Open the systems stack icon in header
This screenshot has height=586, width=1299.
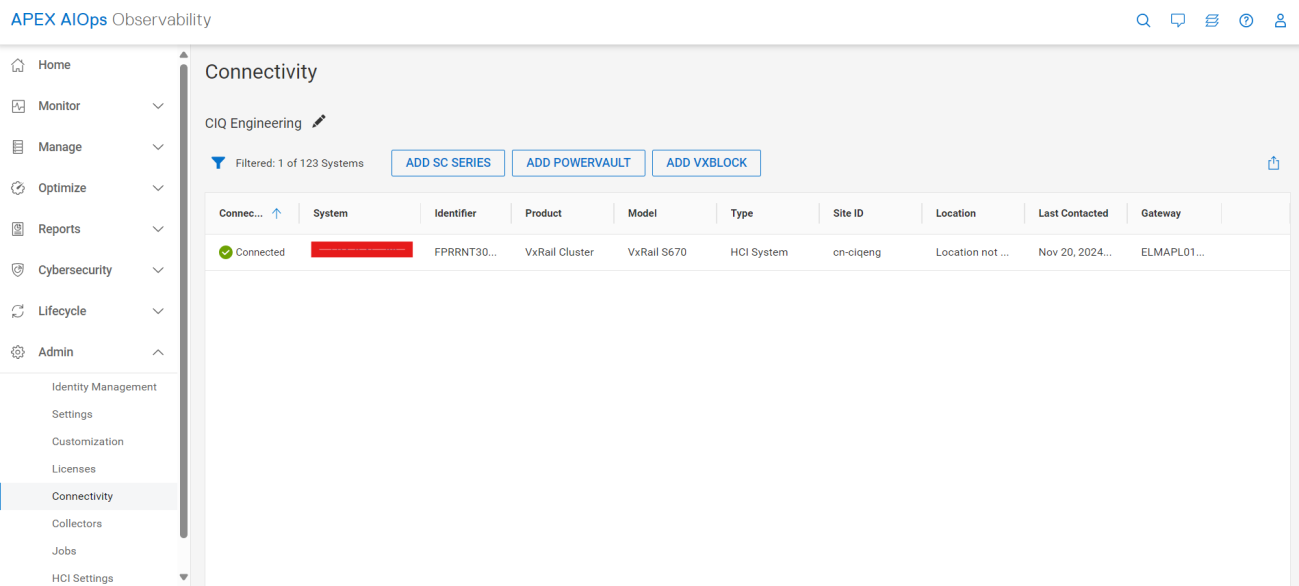point(1212,20)
